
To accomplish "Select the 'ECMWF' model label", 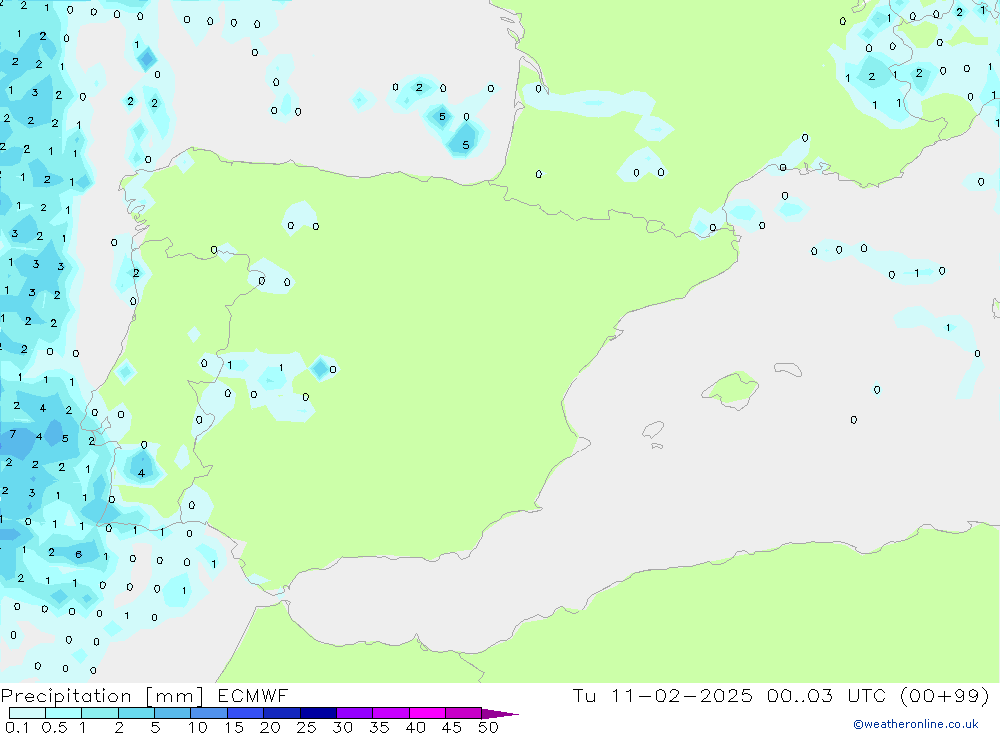I will click(x=253, y=696).
